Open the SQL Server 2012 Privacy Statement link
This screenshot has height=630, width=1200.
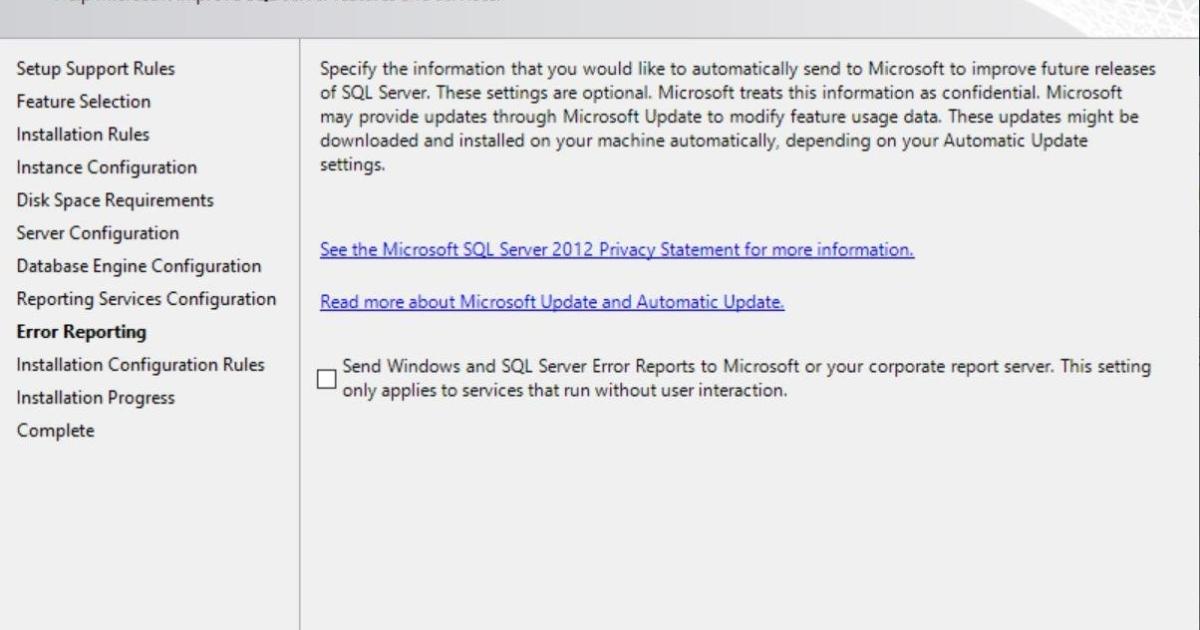tap(617, 250)
